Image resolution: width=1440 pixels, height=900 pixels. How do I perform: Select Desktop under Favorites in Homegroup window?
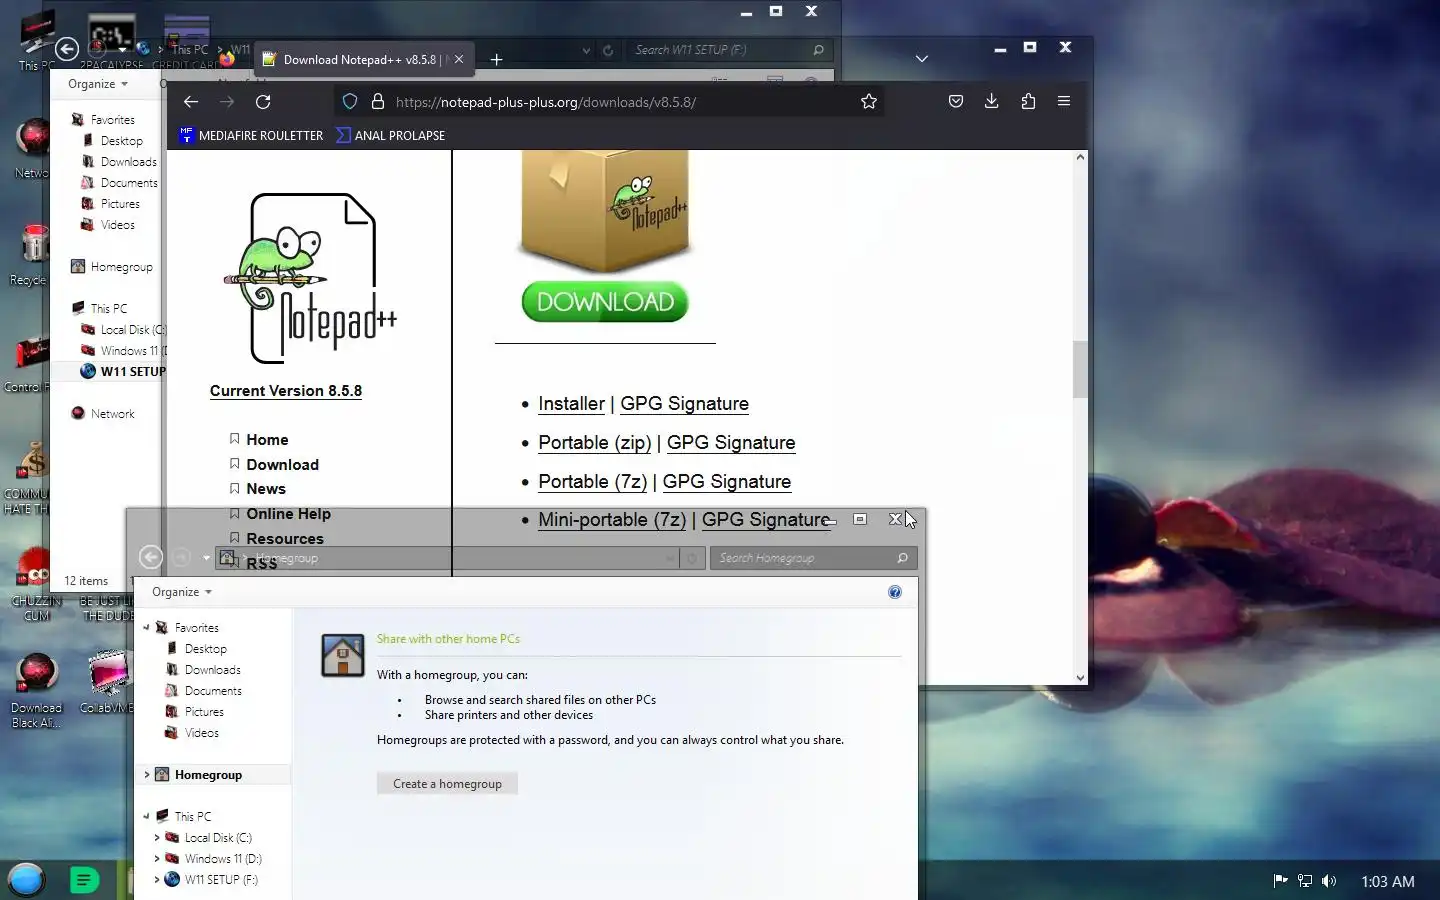click(x=206, y=649)
